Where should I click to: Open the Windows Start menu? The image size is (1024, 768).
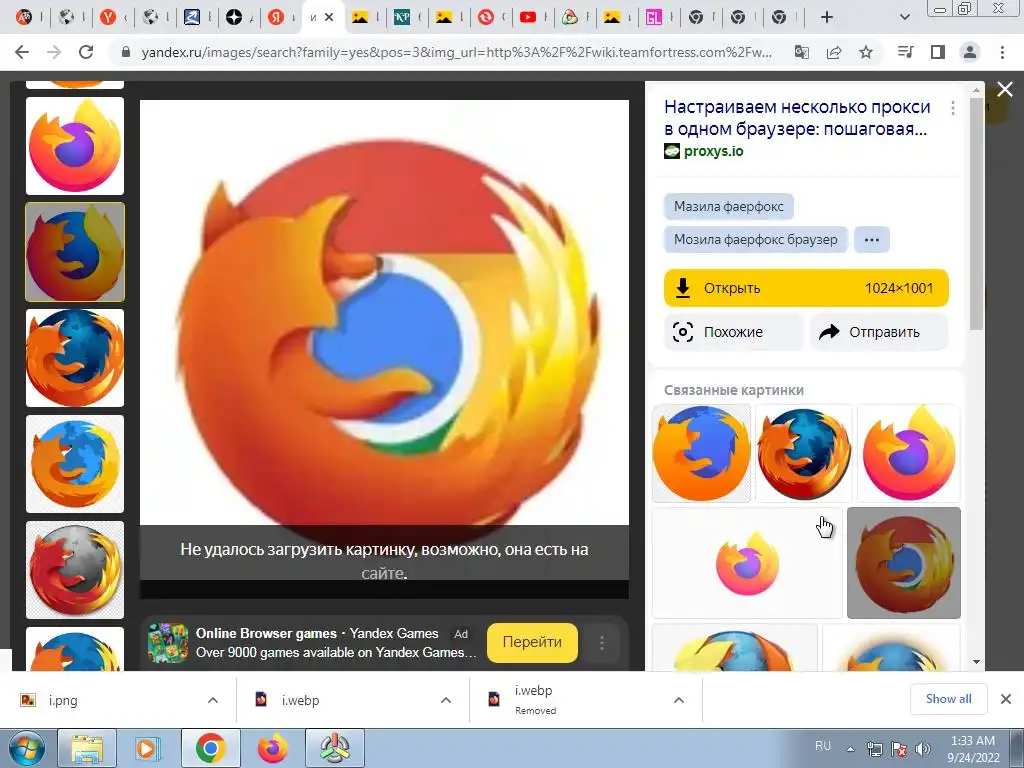25,749
